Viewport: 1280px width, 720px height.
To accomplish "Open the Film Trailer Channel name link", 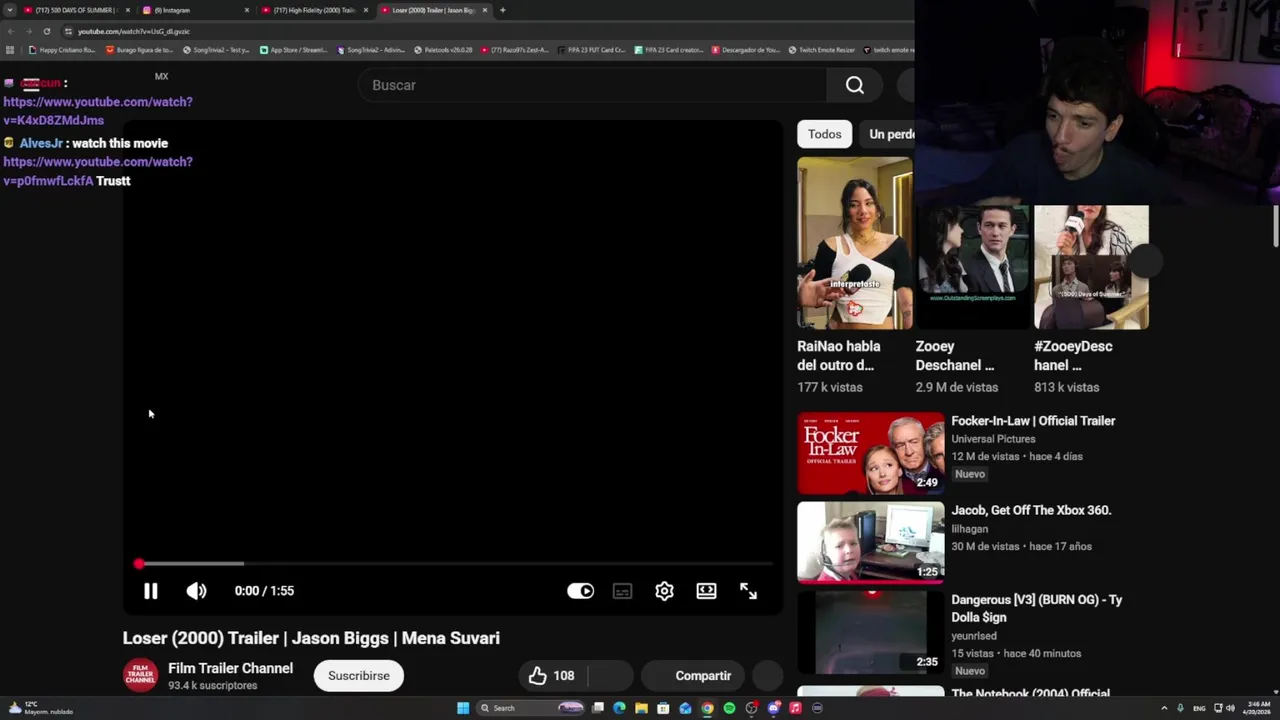I will click(x=230, y=668).
